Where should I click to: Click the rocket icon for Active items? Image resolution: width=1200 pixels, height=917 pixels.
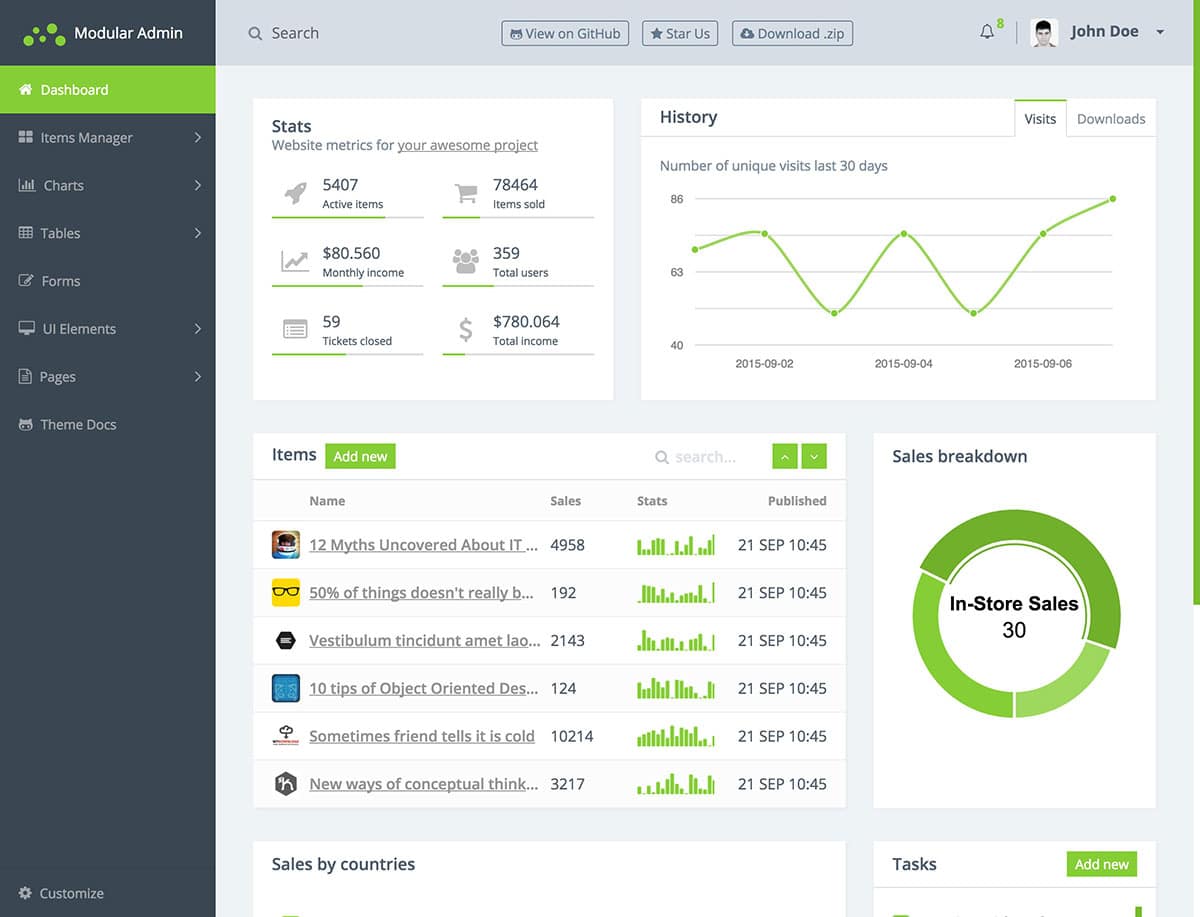click(295, 193)
